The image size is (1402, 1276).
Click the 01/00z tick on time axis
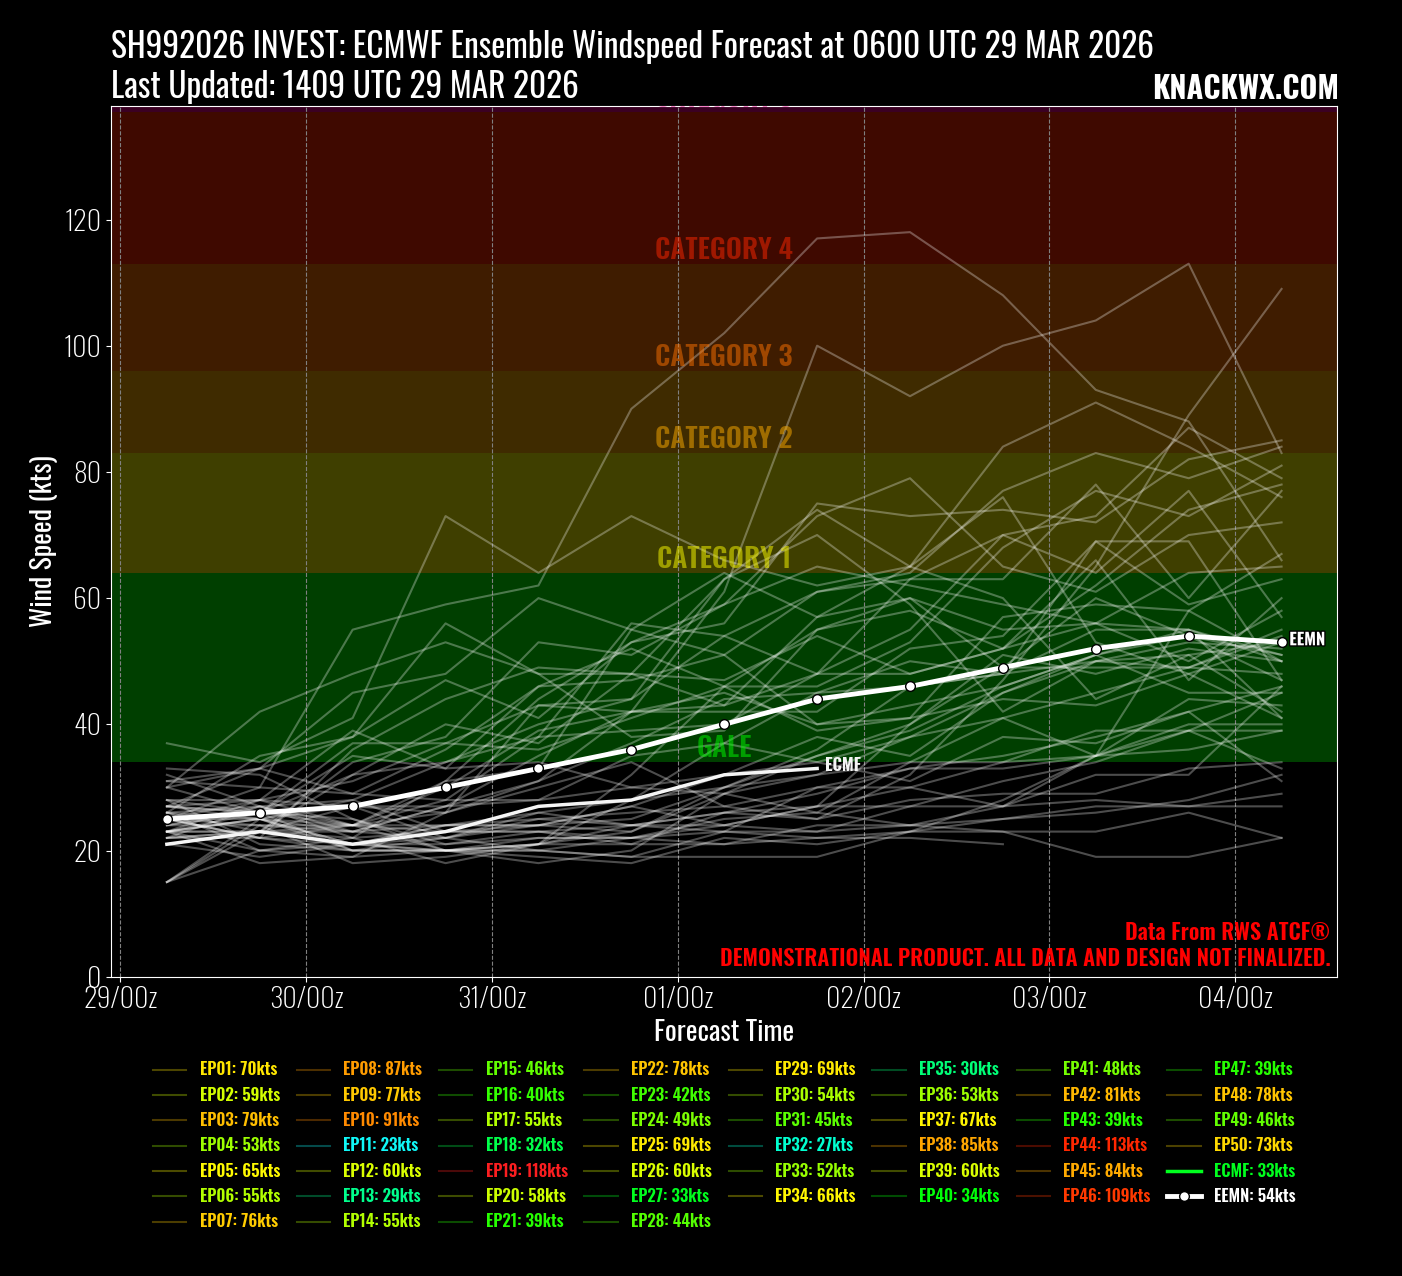tap(678, 998)
